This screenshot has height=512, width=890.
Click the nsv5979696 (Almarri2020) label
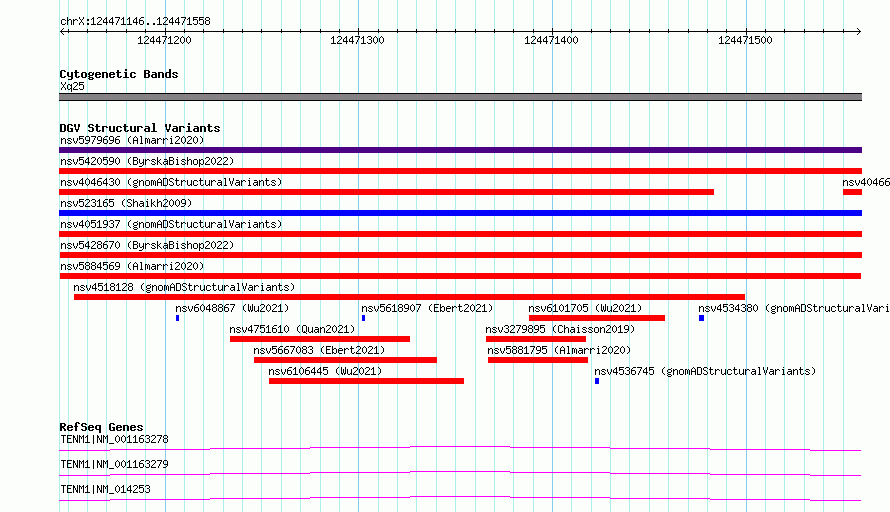click(x=132, y=140)
